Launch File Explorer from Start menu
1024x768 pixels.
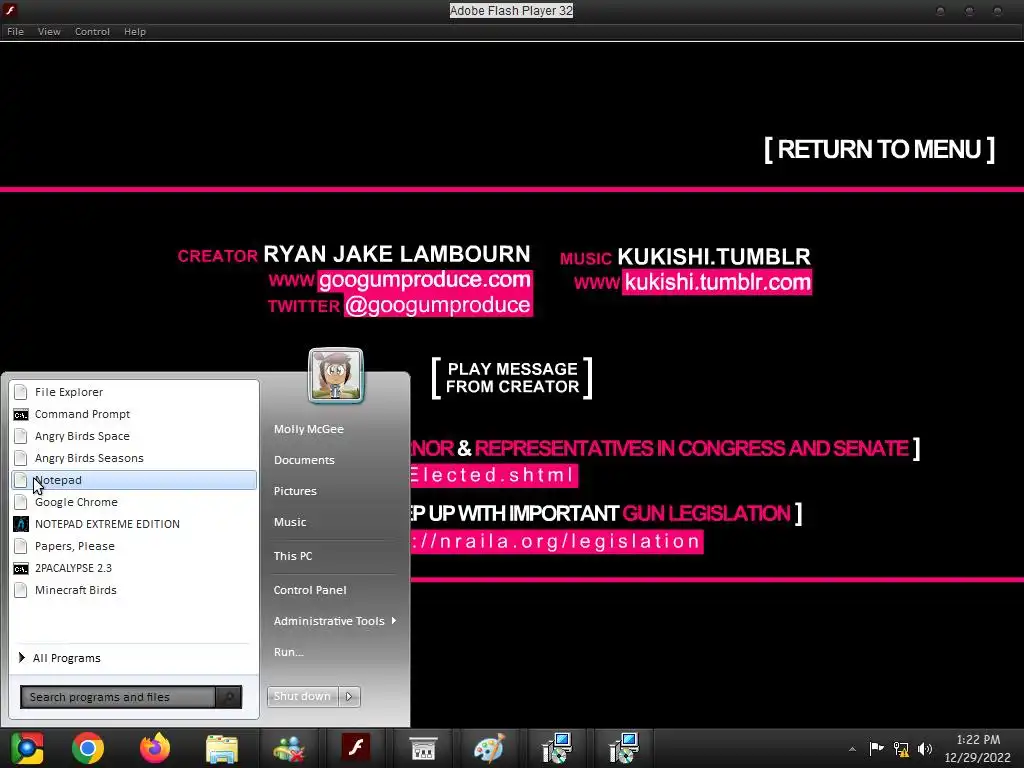tap(134, 392)
